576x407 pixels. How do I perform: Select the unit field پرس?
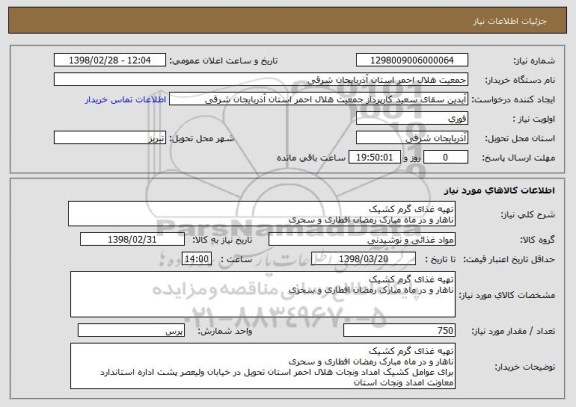click(x=131, y=331)
